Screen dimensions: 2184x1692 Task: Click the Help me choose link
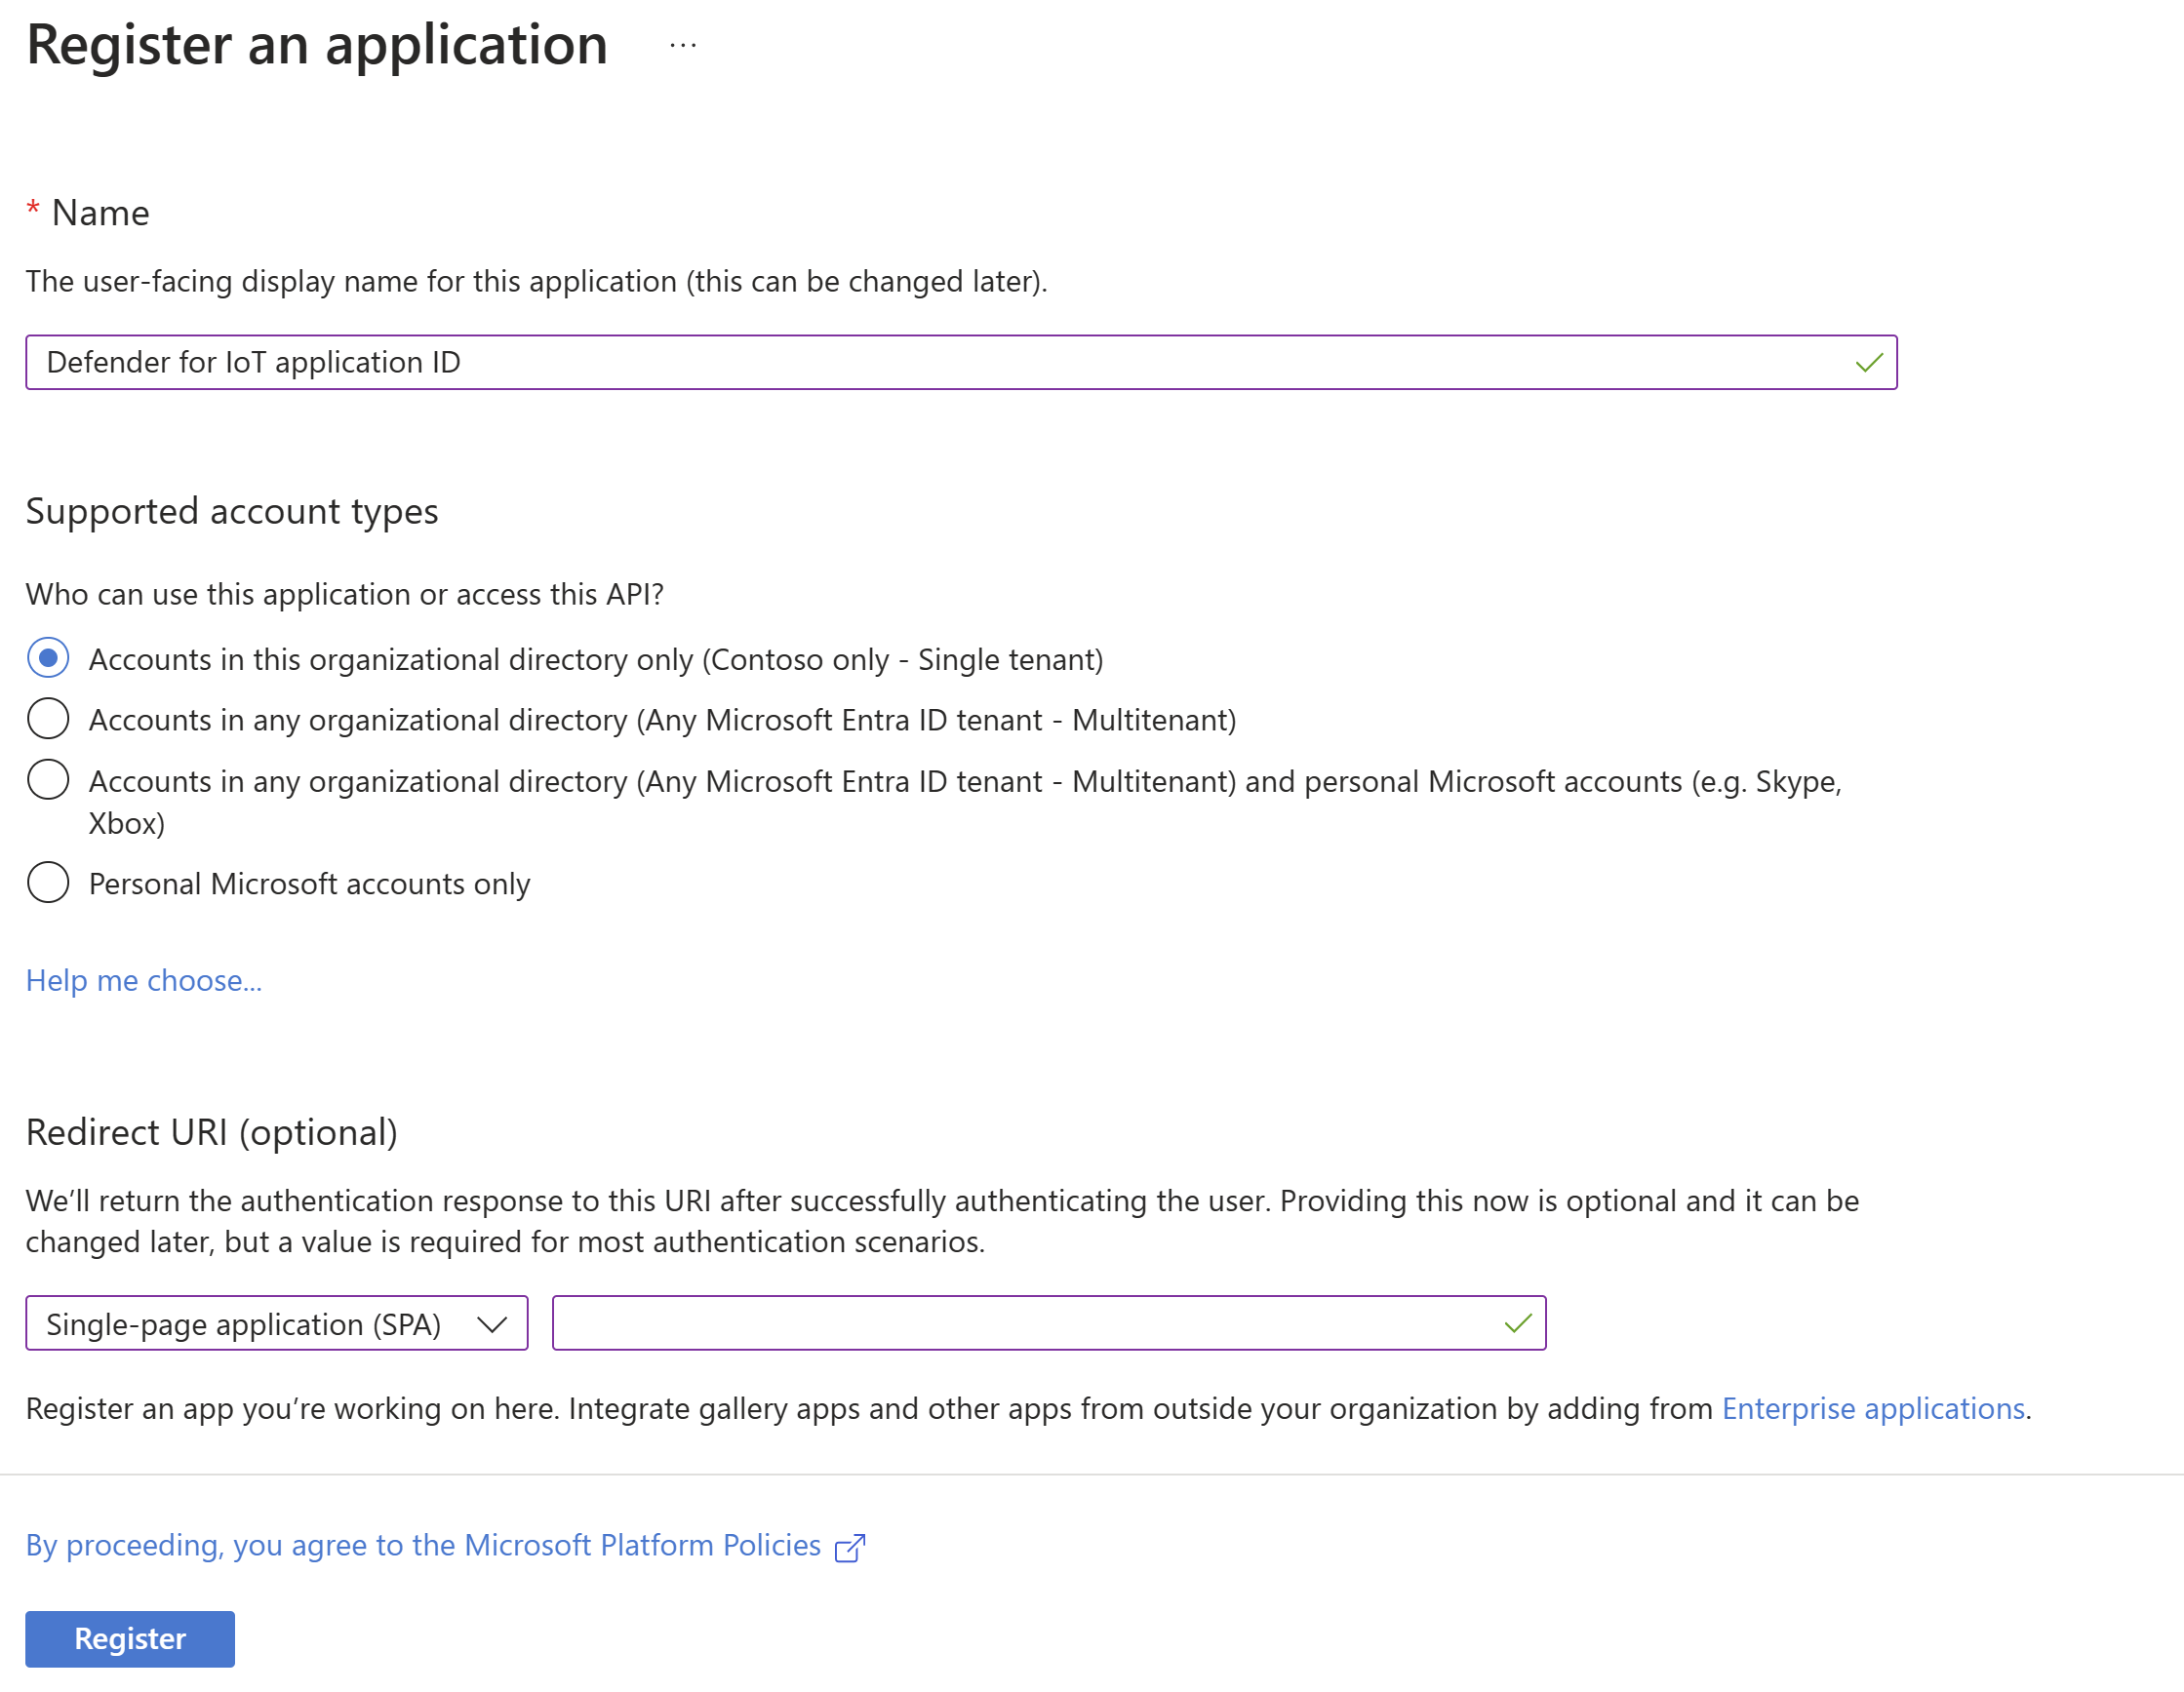(x=144, y=981)
